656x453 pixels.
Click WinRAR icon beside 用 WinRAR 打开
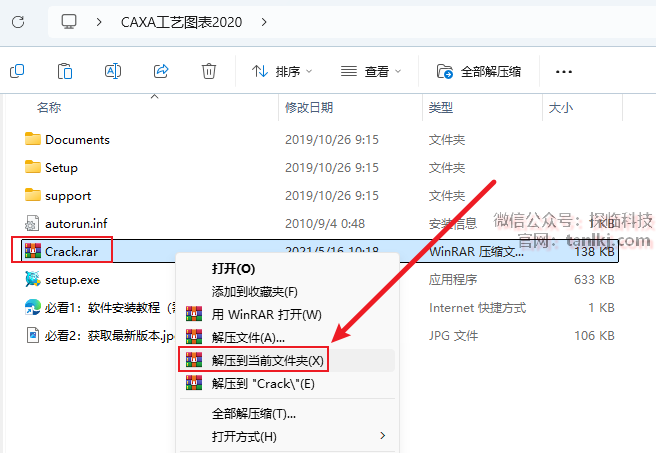pos(194,314)
